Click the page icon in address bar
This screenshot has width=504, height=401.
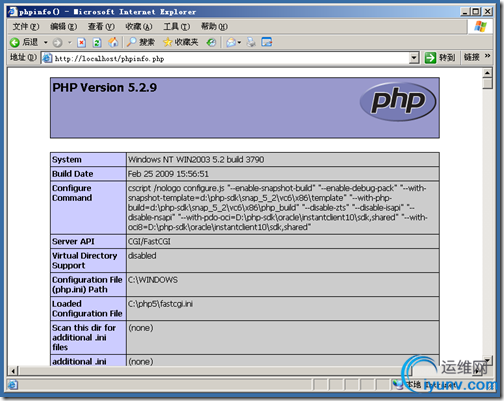[x=47, y=58]
